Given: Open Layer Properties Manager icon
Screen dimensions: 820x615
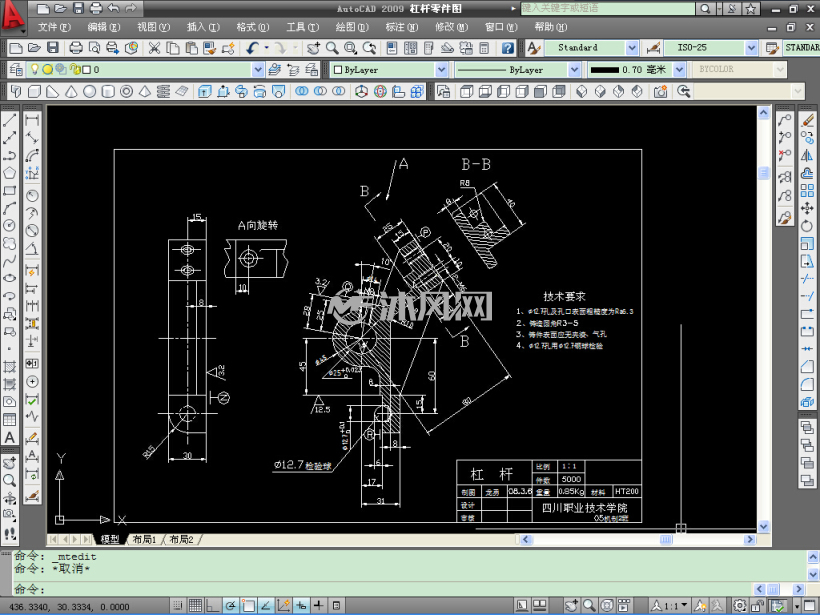Looking at the screenshot, I should click(16, 70).
